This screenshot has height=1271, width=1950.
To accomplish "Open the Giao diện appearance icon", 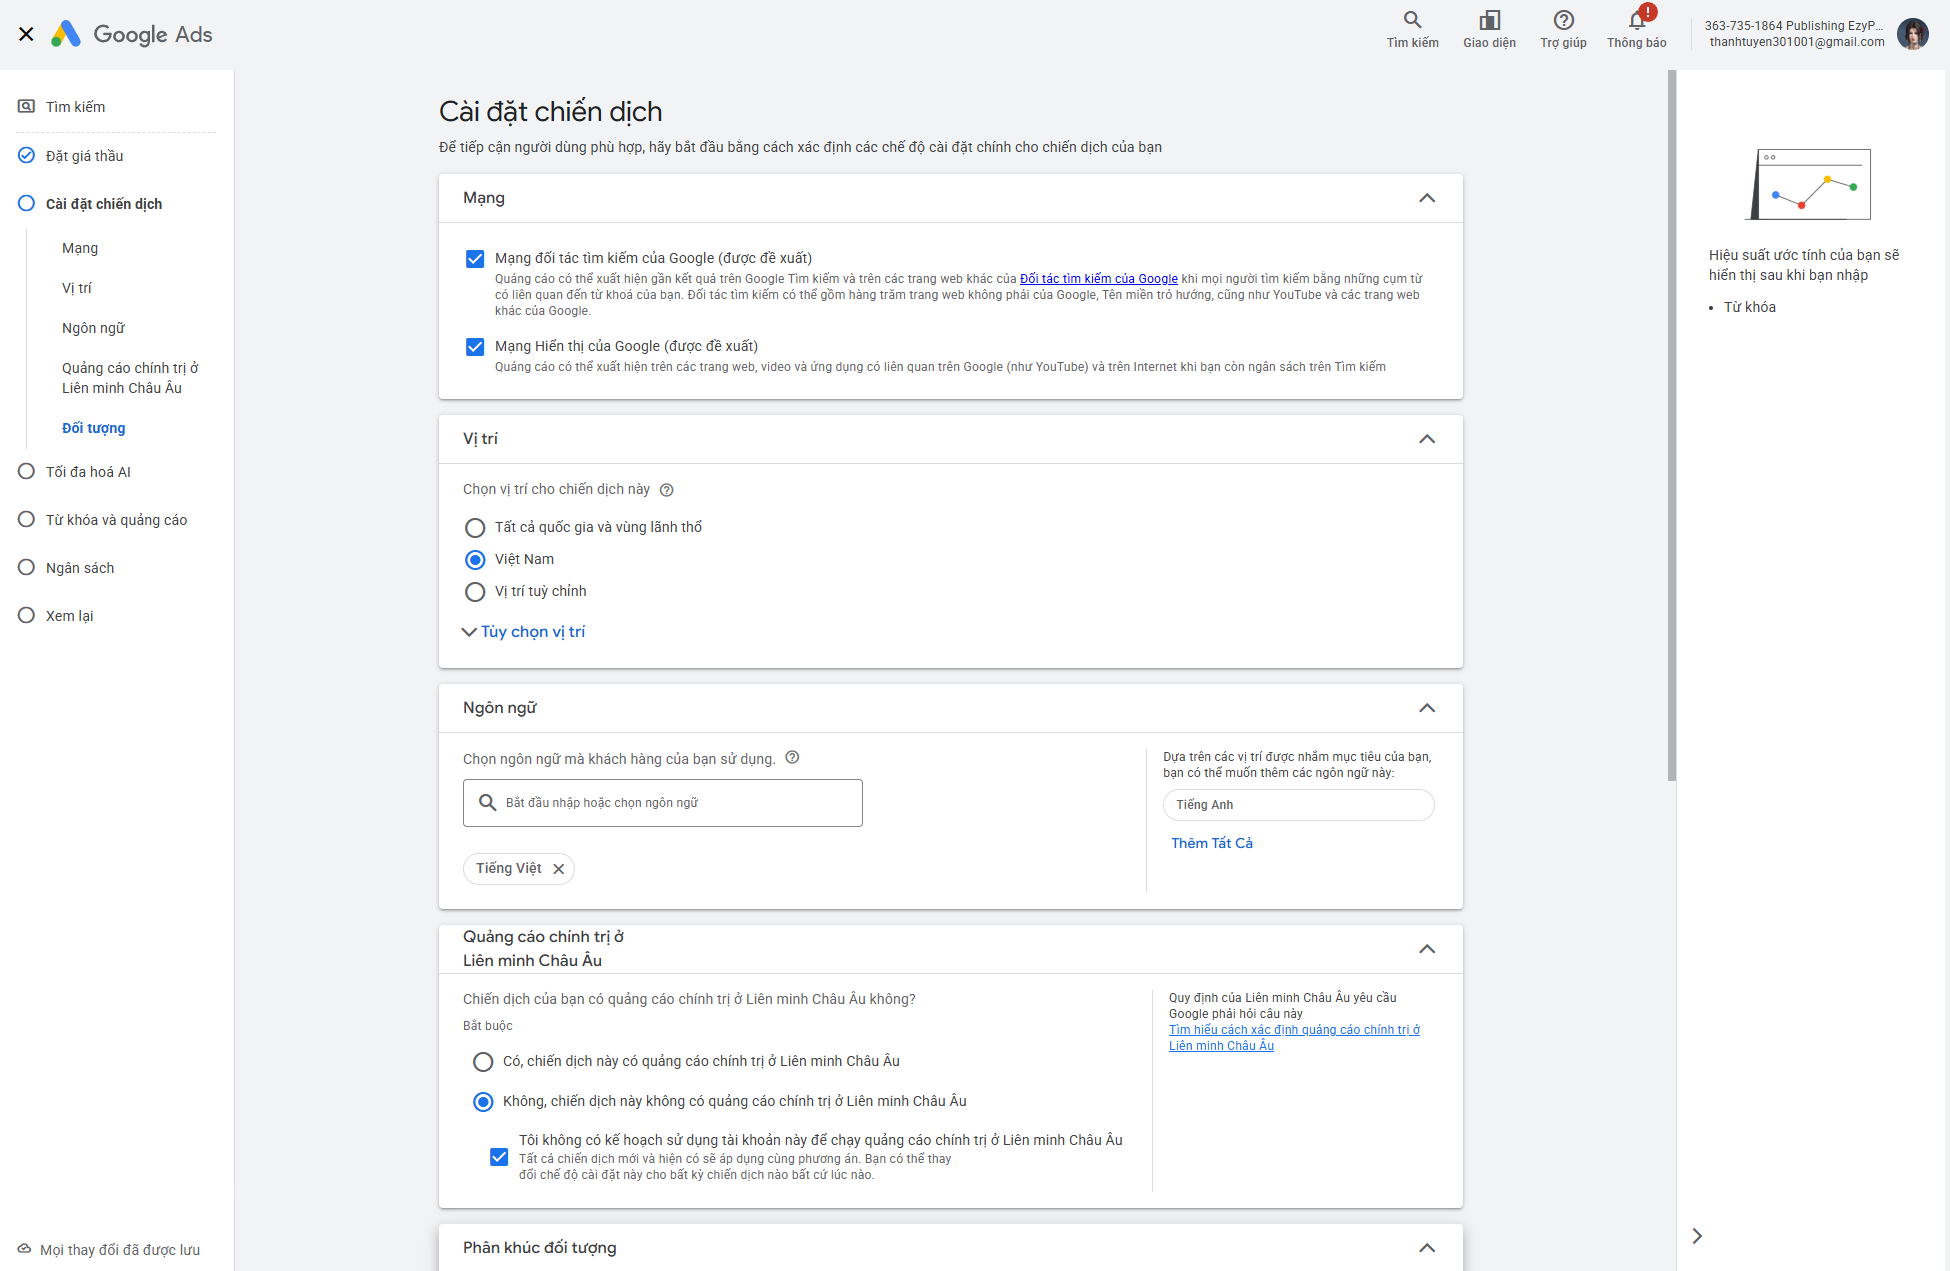I will pyautogui.click(x=1489, y=19).
